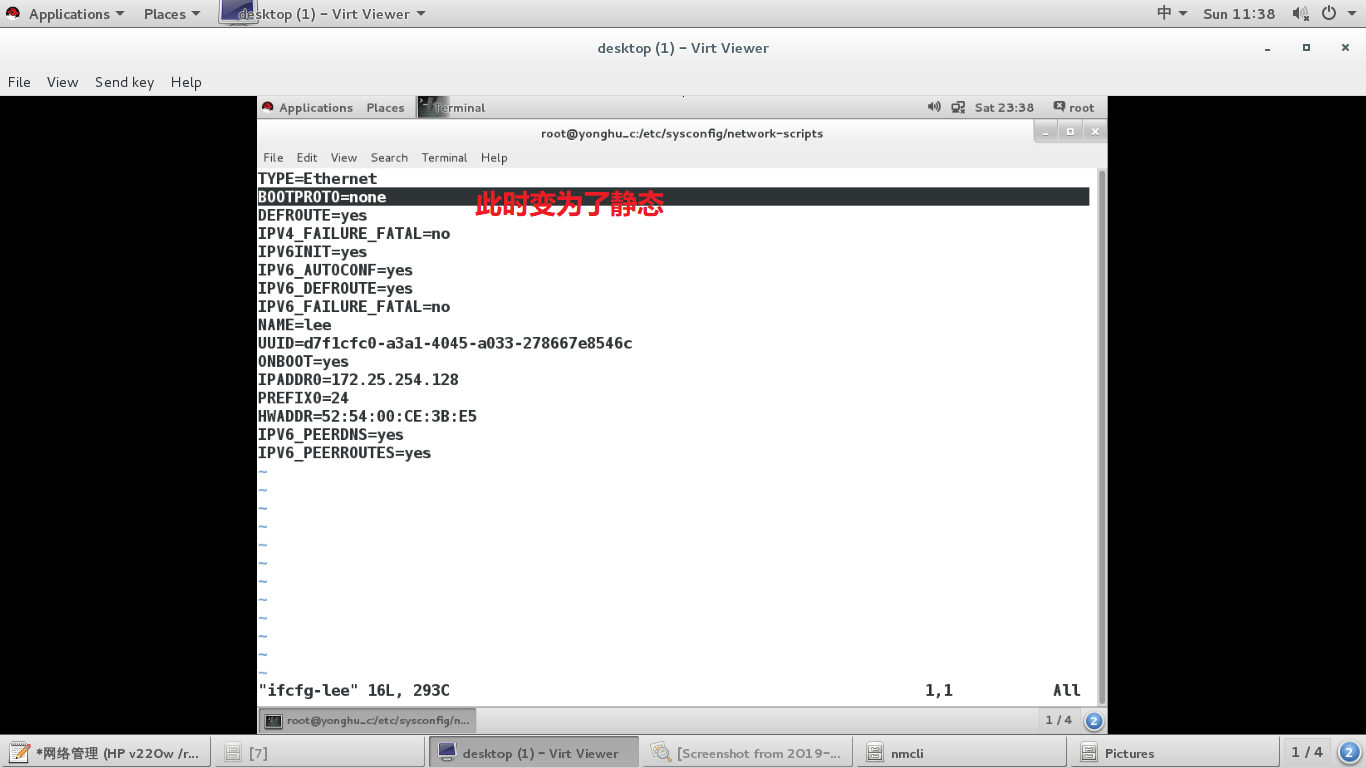This screenshot has width=1366, height=768.
Task: Click the guest network connection icon
Action: [958, 107]
